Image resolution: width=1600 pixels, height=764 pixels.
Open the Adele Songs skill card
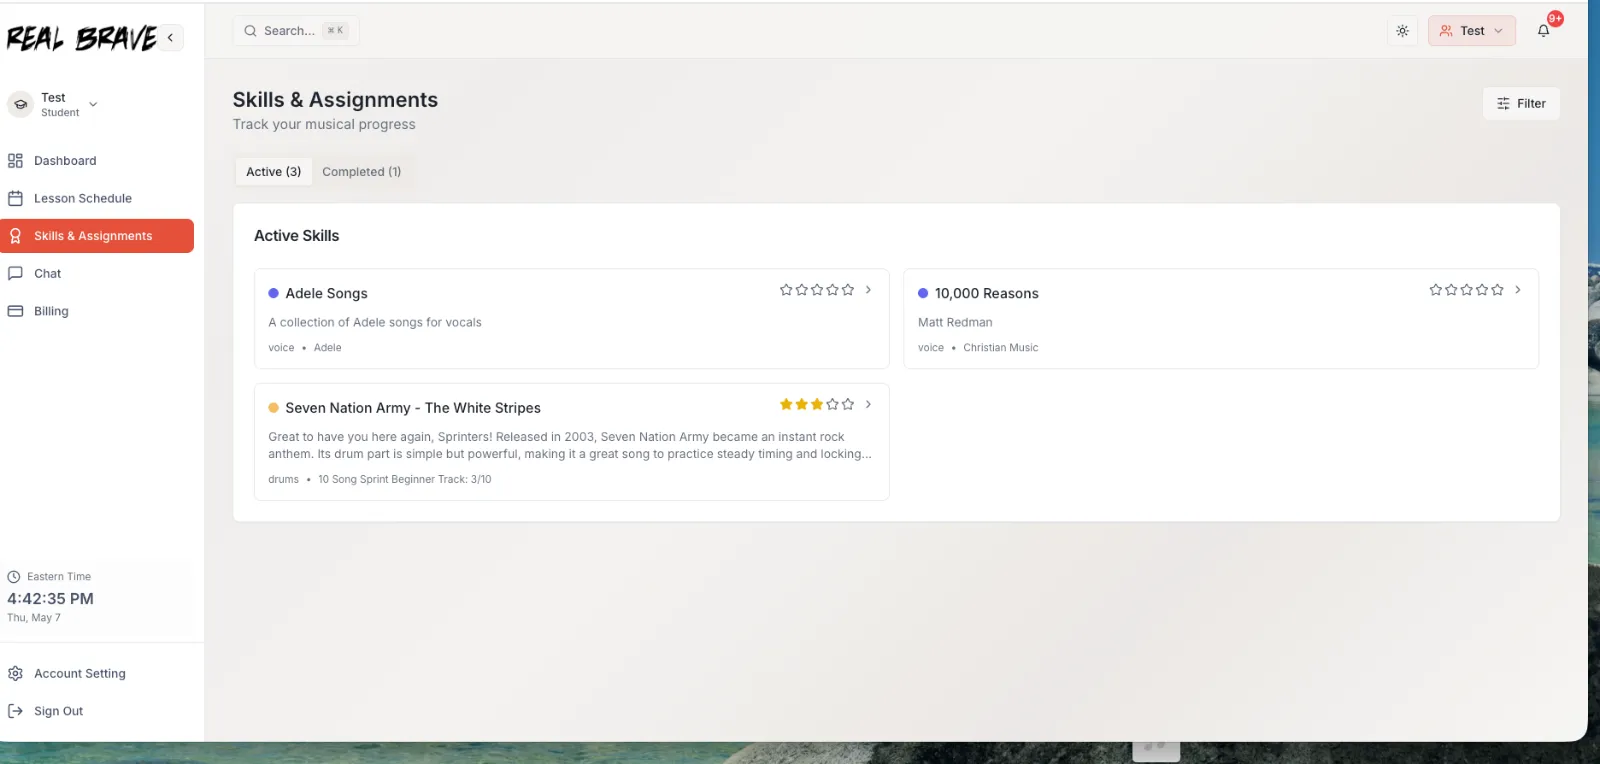[572, 319]
